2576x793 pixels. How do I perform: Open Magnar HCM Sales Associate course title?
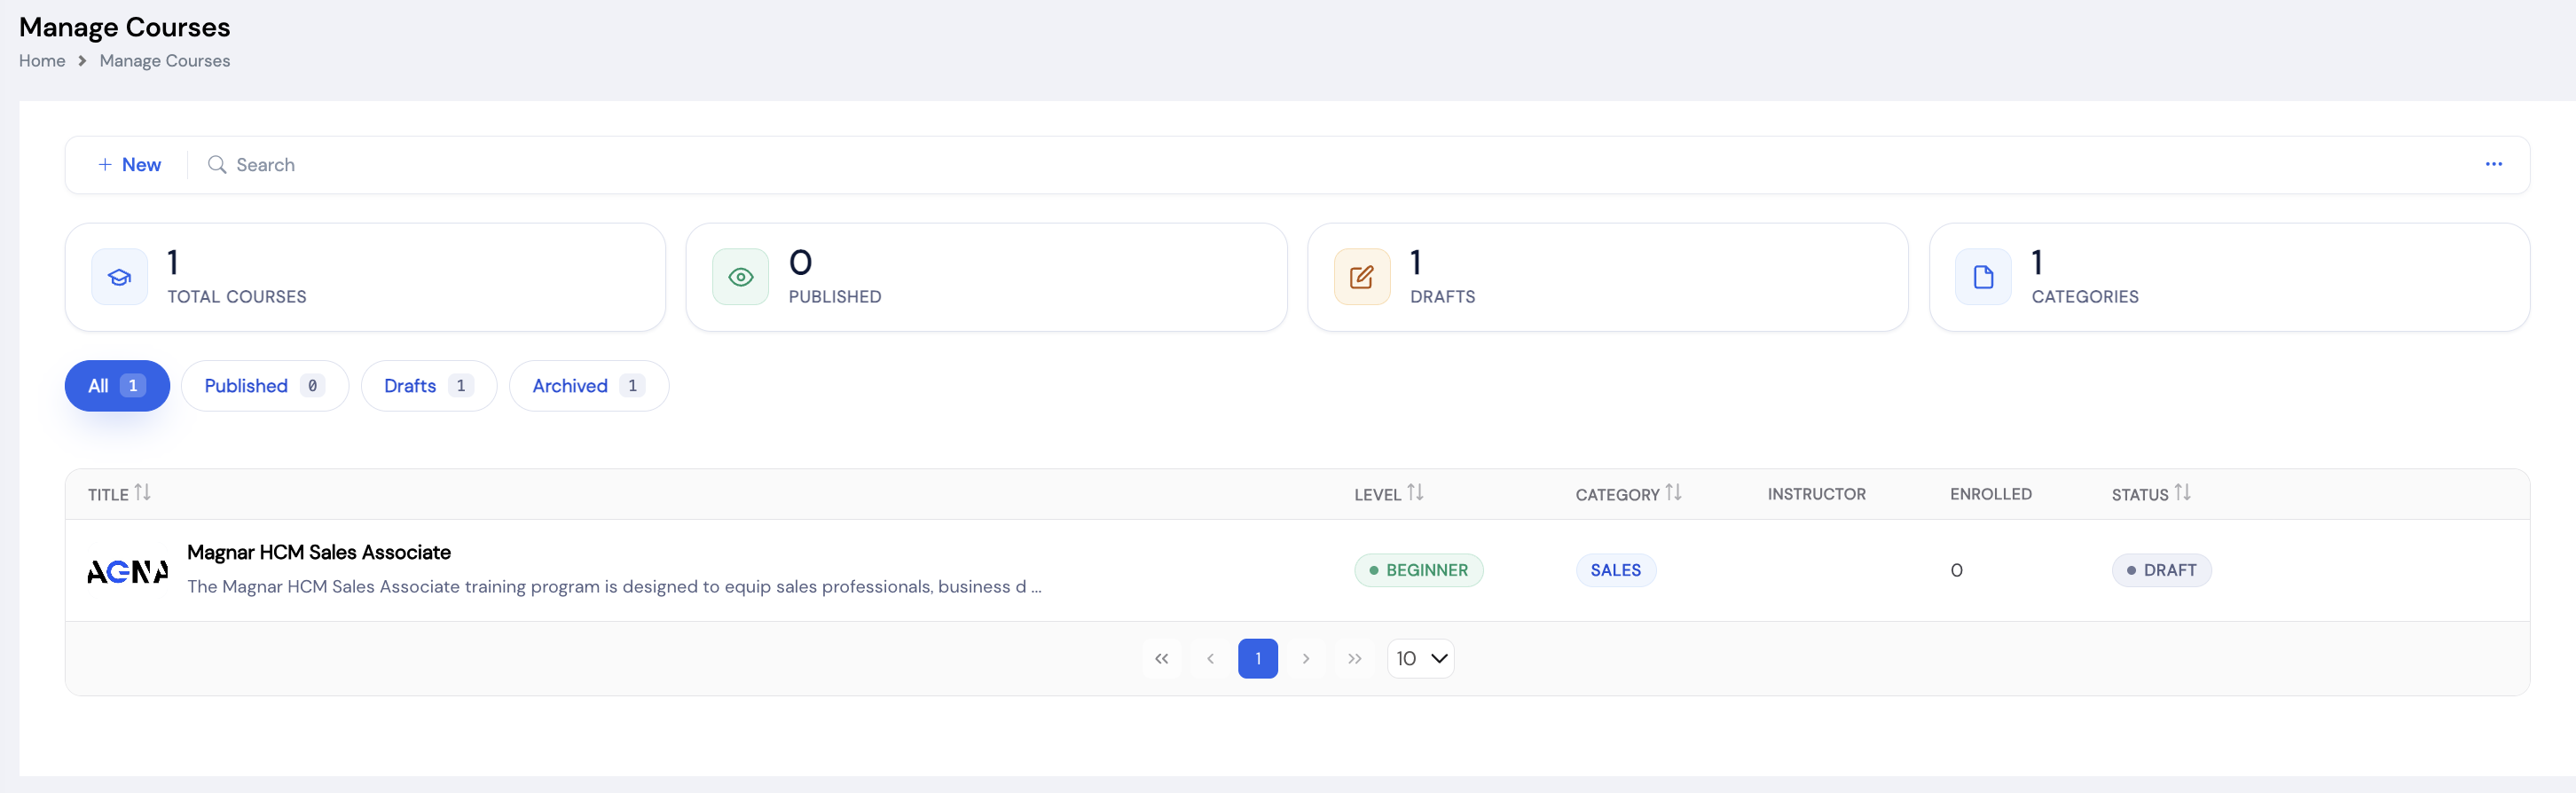pos(319,552)
